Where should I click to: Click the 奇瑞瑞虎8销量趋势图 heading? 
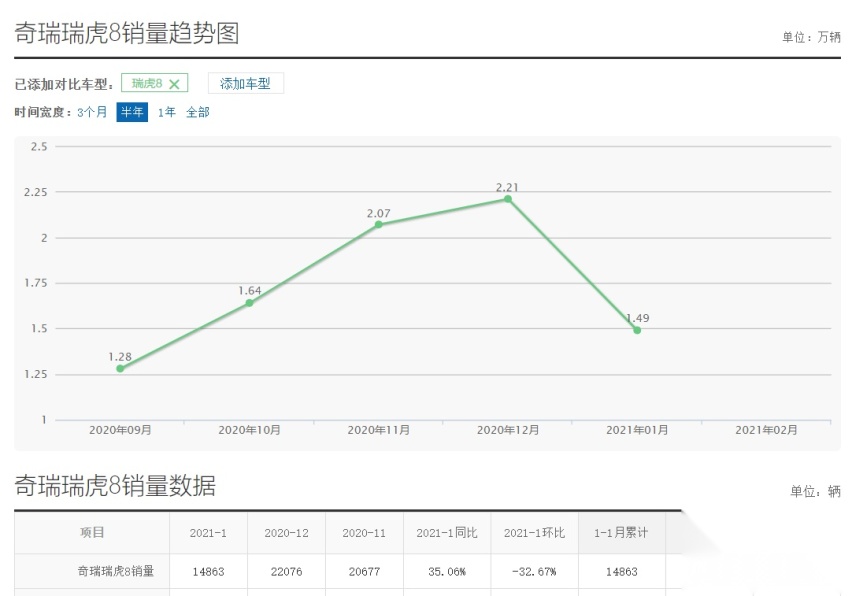[x=127, y=33]
